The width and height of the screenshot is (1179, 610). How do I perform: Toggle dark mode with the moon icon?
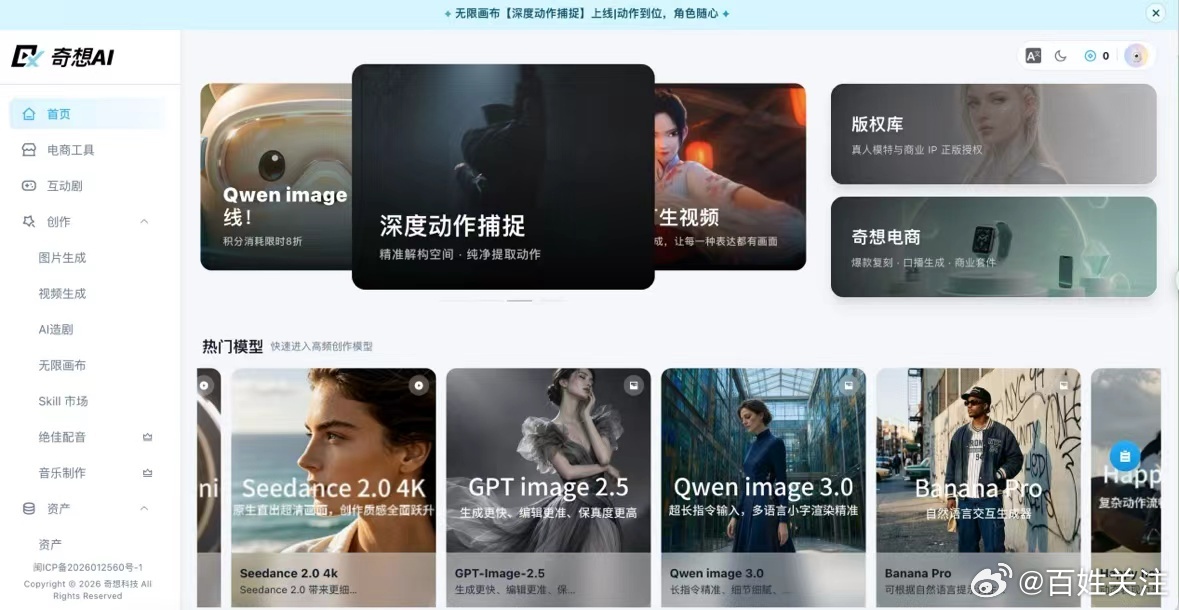(x=1060, y=56)
